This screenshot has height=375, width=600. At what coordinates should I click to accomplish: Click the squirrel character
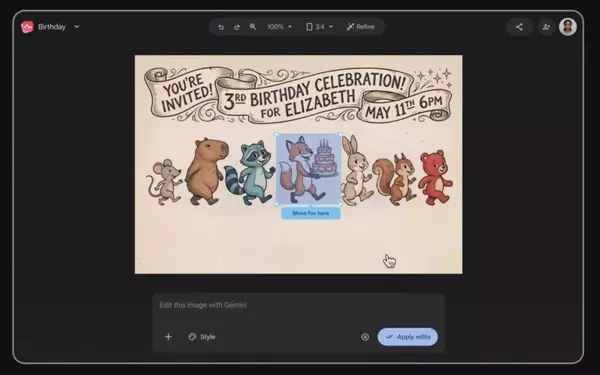pos(394,179)
